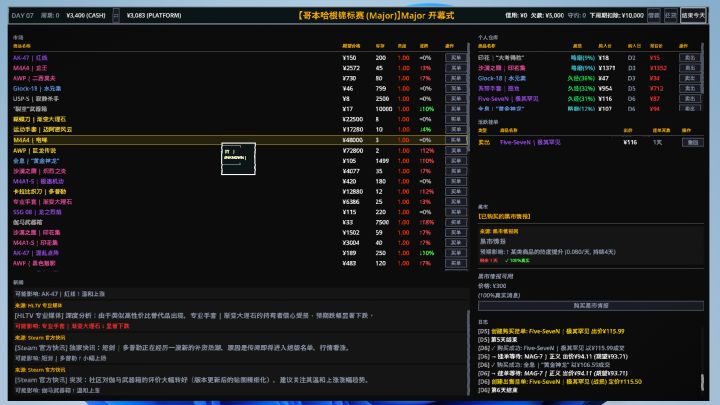Click the news feed vertical scrollbar

click(x=468, y=351)
